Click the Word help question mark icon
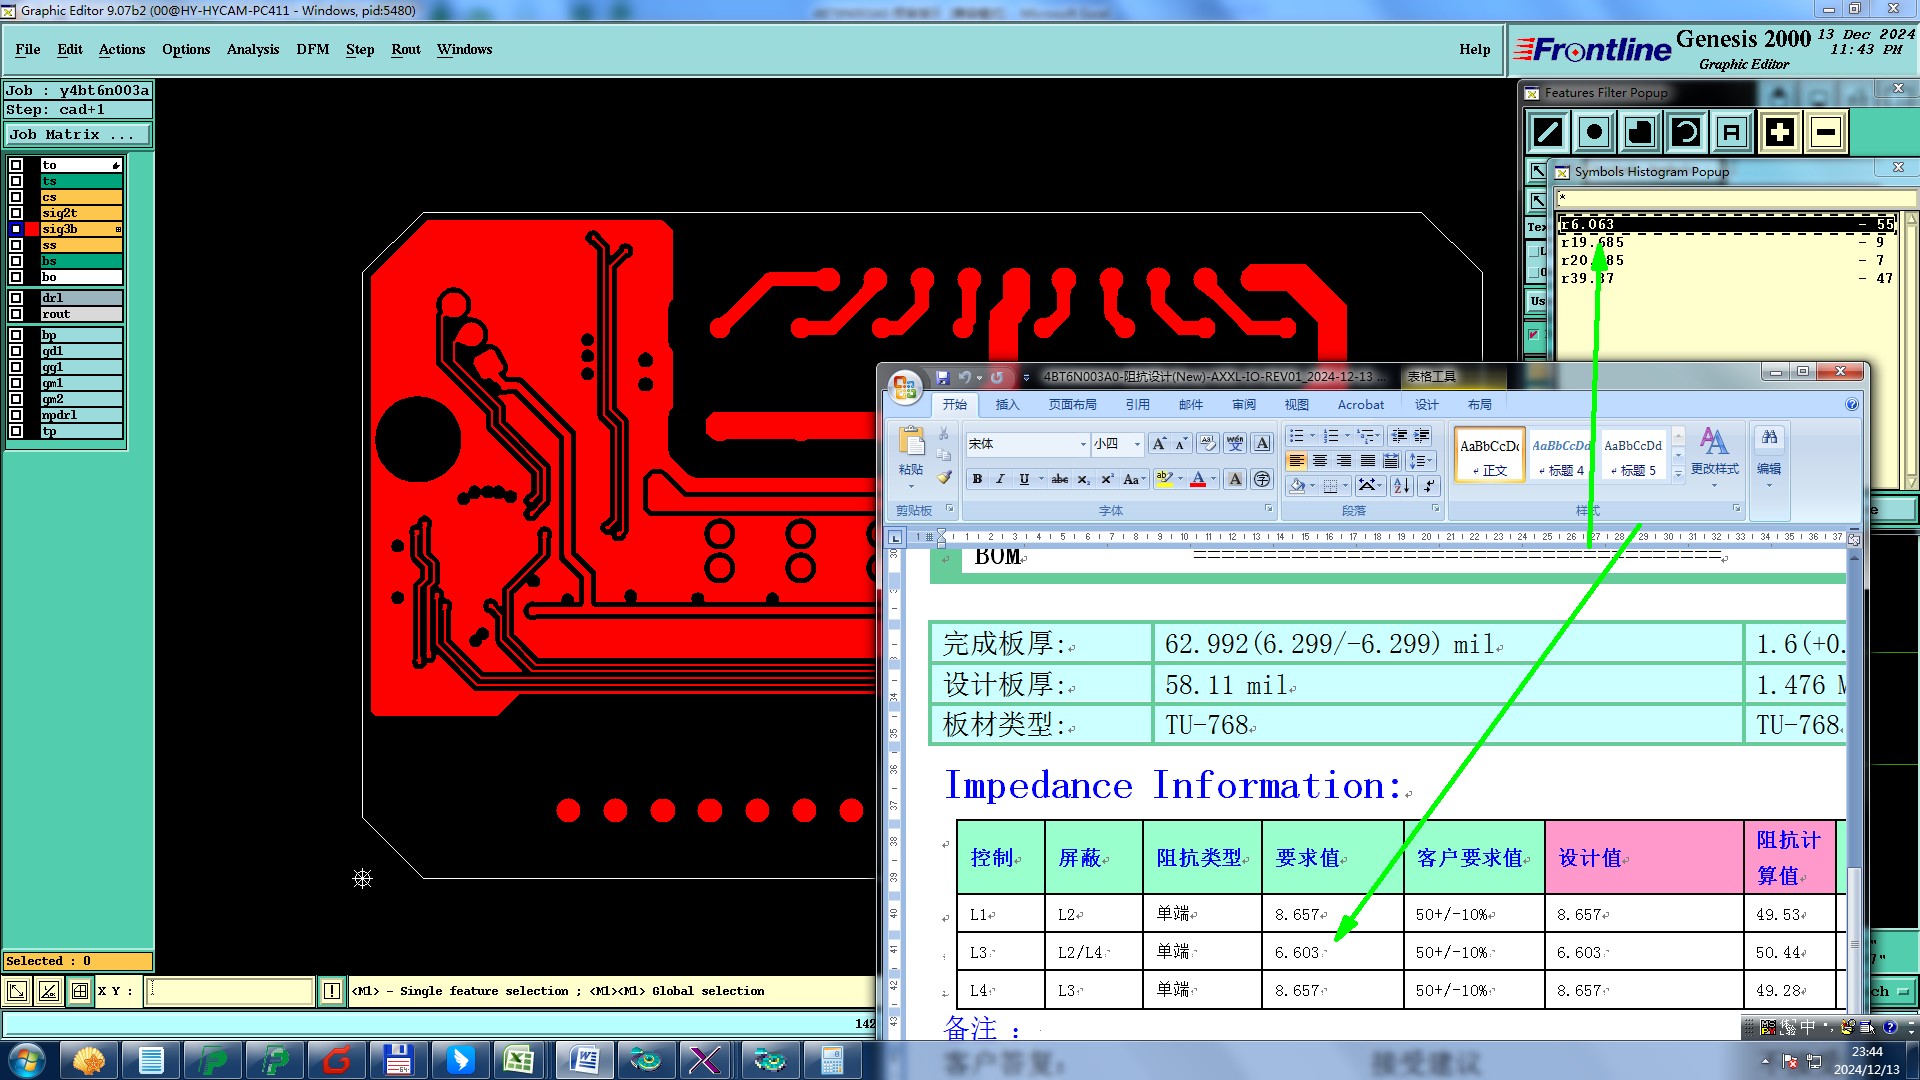This screenshot has height=1080, width=1920. click(1852, 404)
